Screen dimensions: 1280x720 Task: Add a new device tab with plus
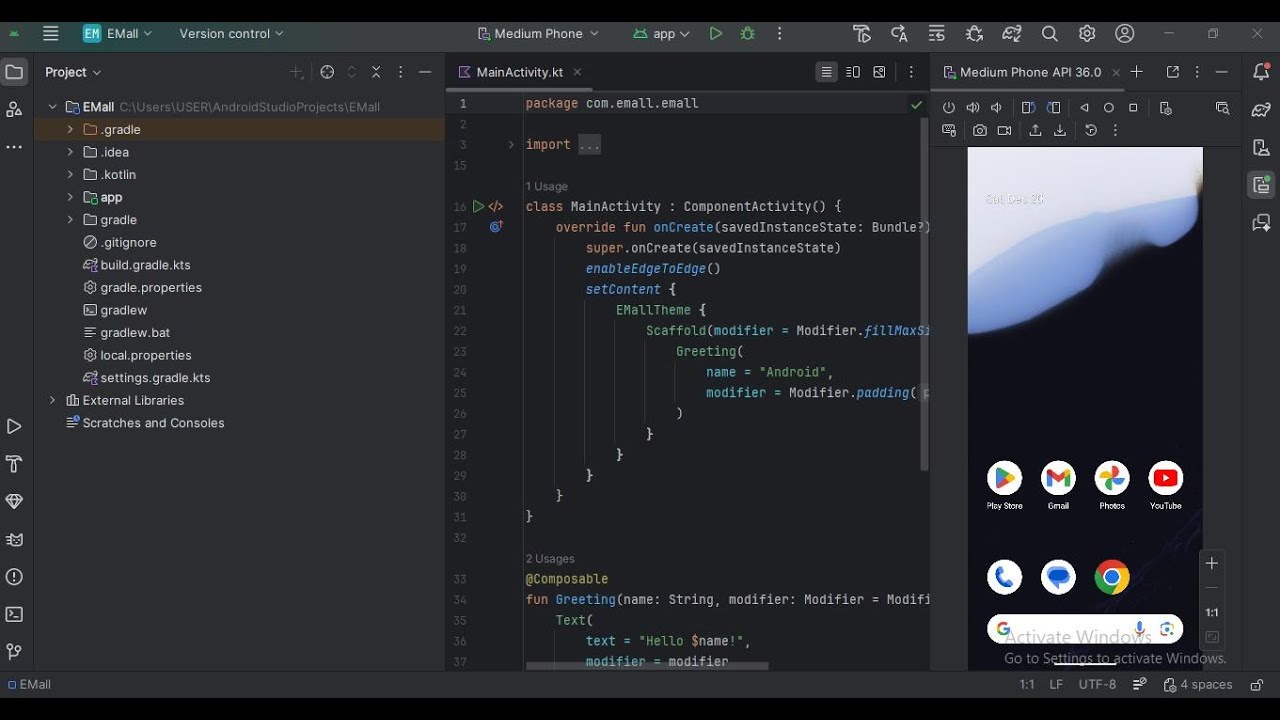pos(1136,72)
